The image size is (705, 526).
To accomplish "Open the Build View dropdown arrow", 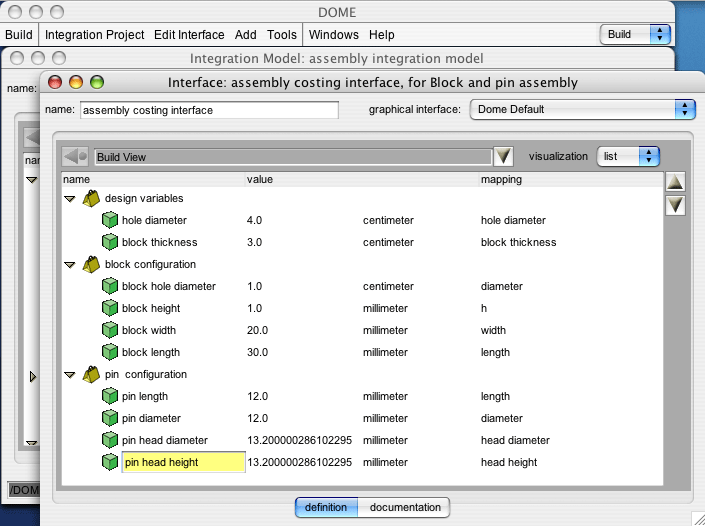I will 503,157.
